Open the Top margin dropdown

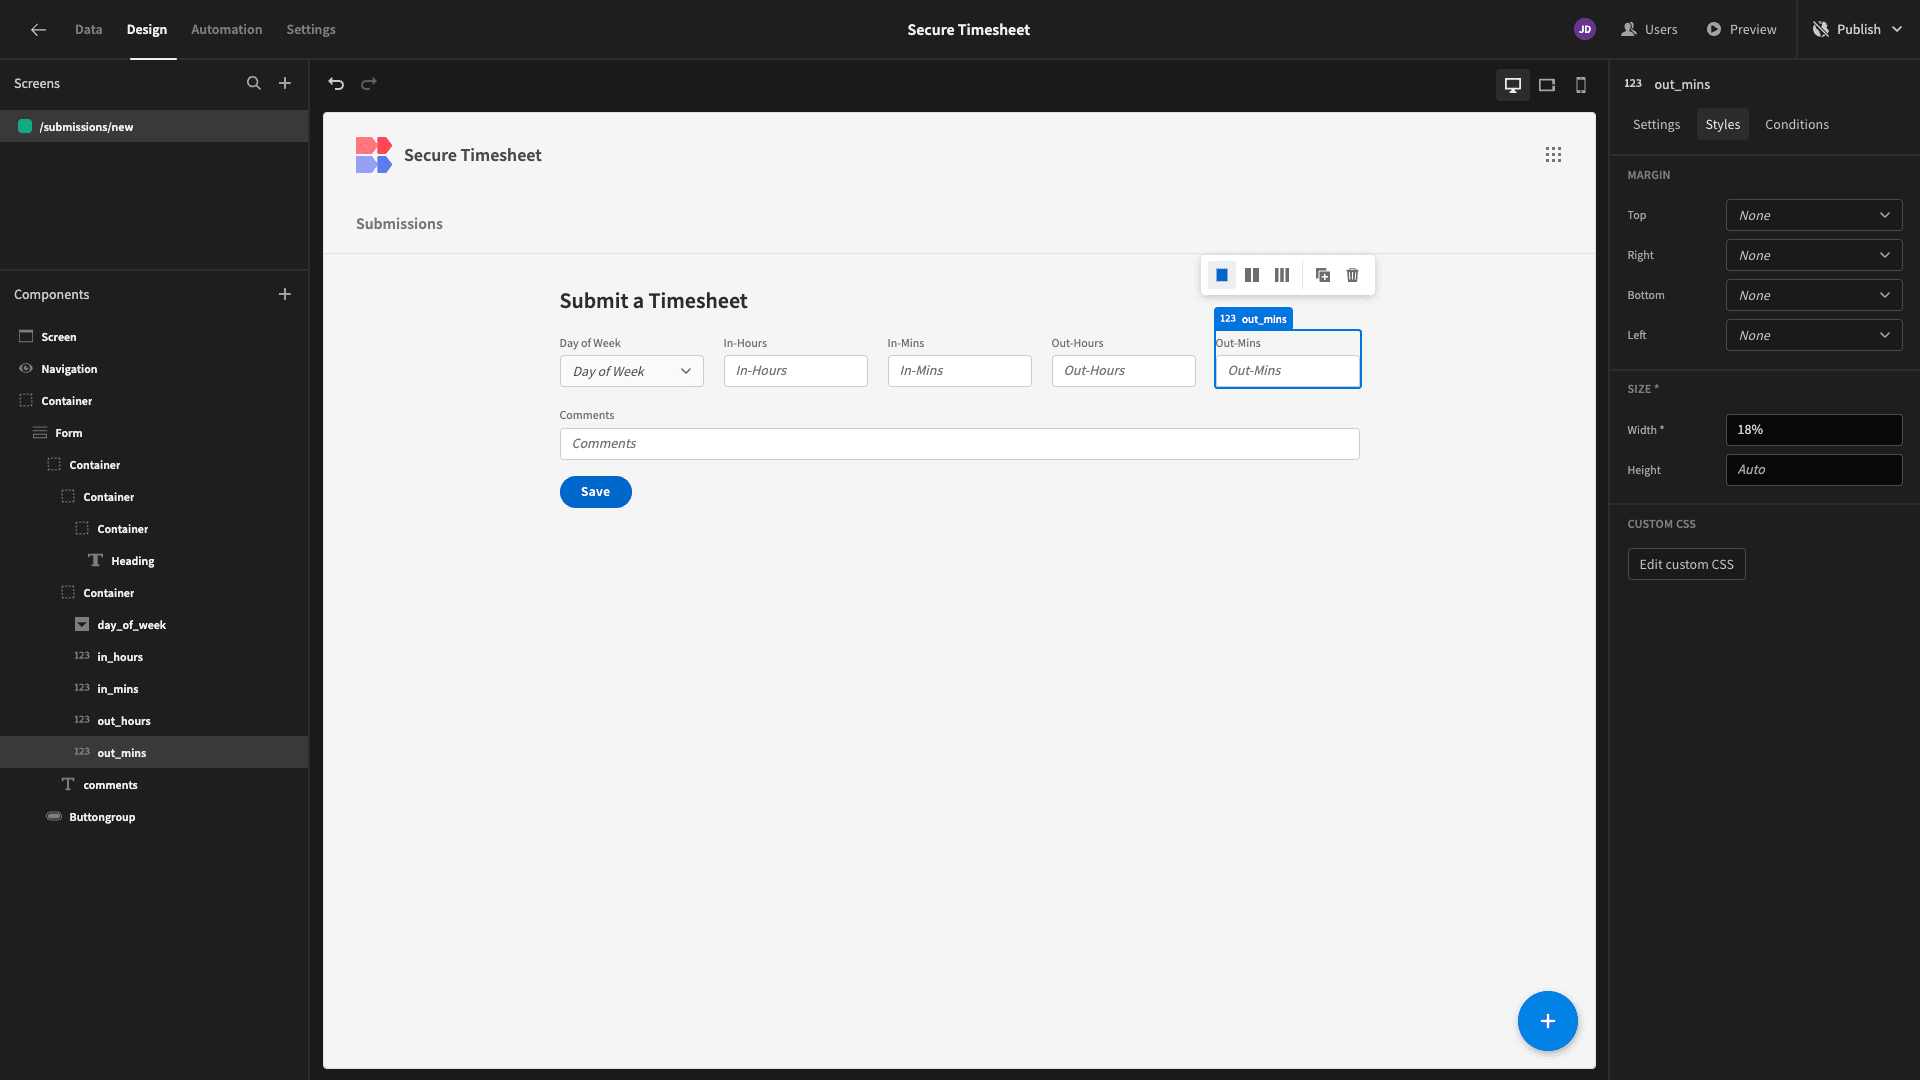tap(1814, 215)
